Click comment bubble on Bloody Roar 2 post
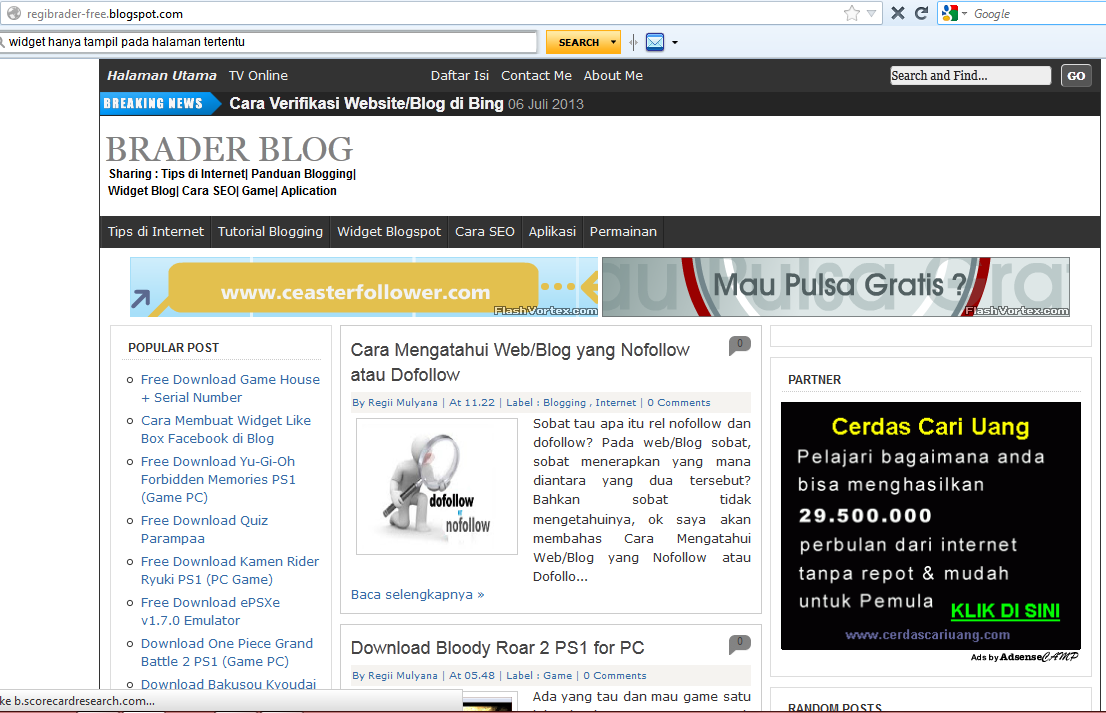 click(740, 645)
